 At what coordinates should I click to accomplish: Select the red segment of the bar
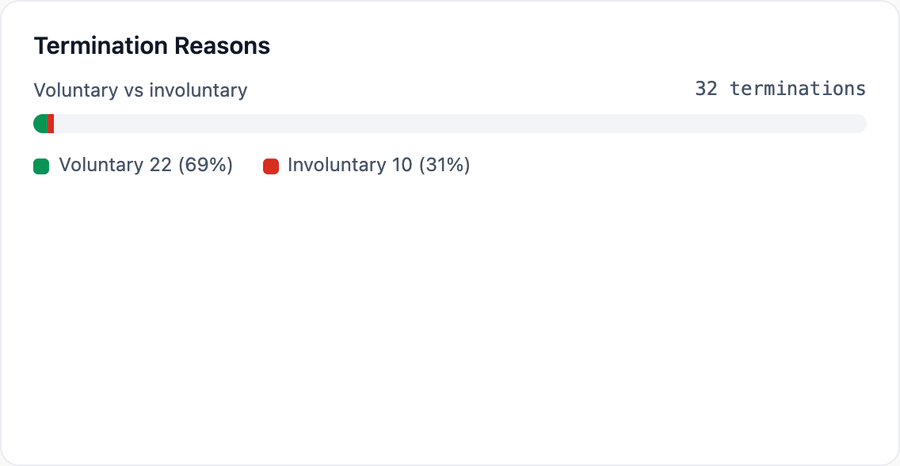click(51, 123)
